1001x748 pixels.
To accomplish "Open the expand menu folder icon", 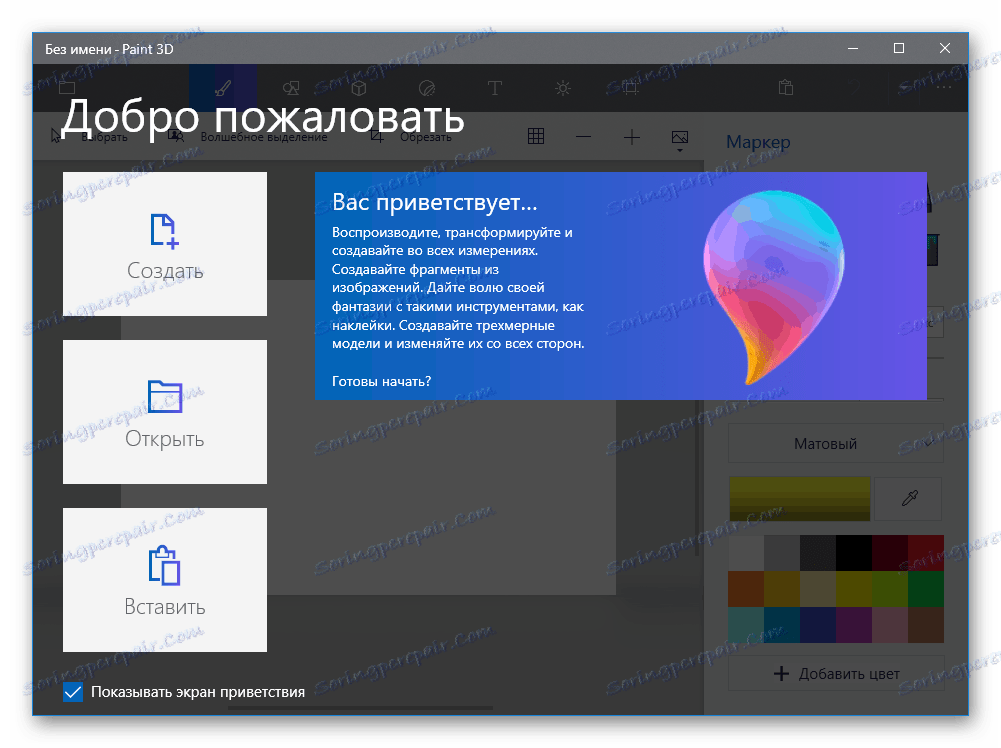I will click(x=67, y=87).
